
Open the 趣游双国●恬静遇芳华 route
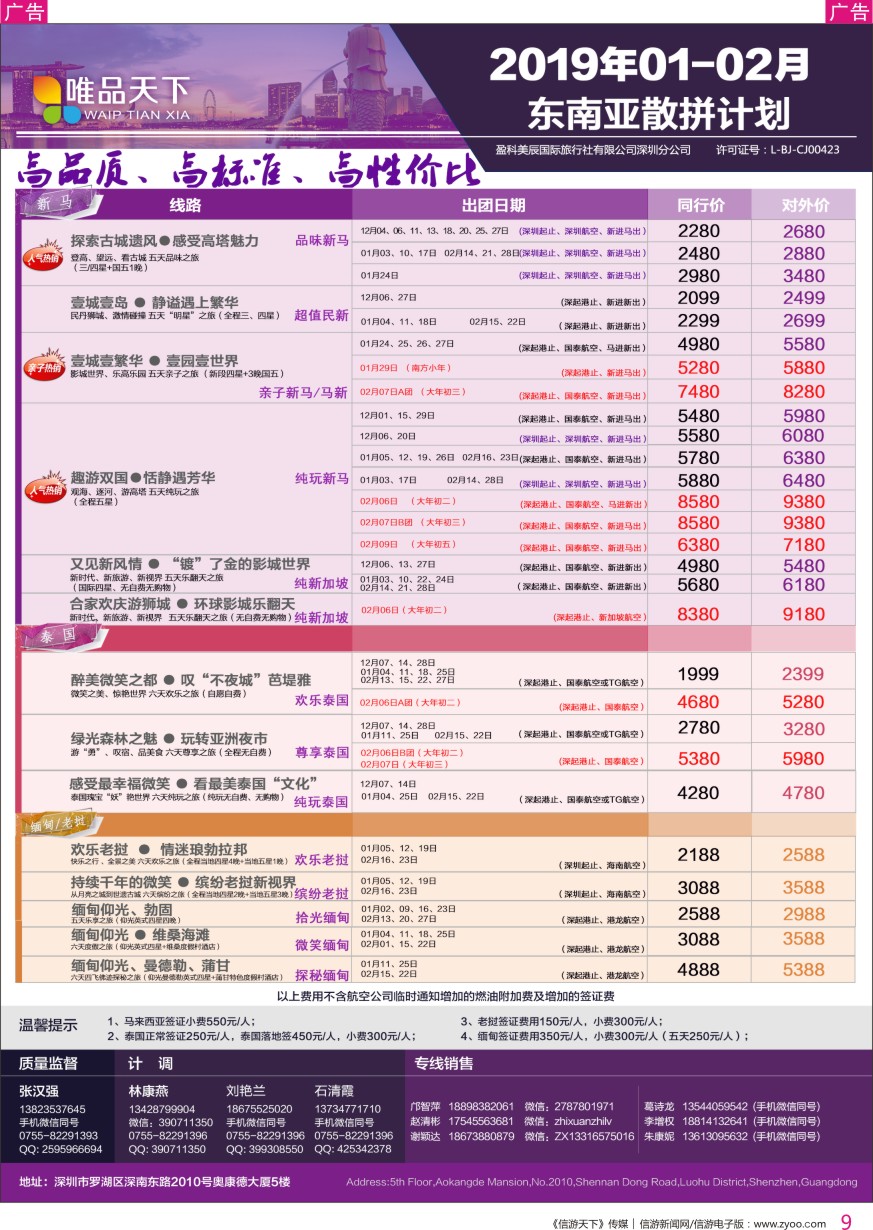[143, 477]
